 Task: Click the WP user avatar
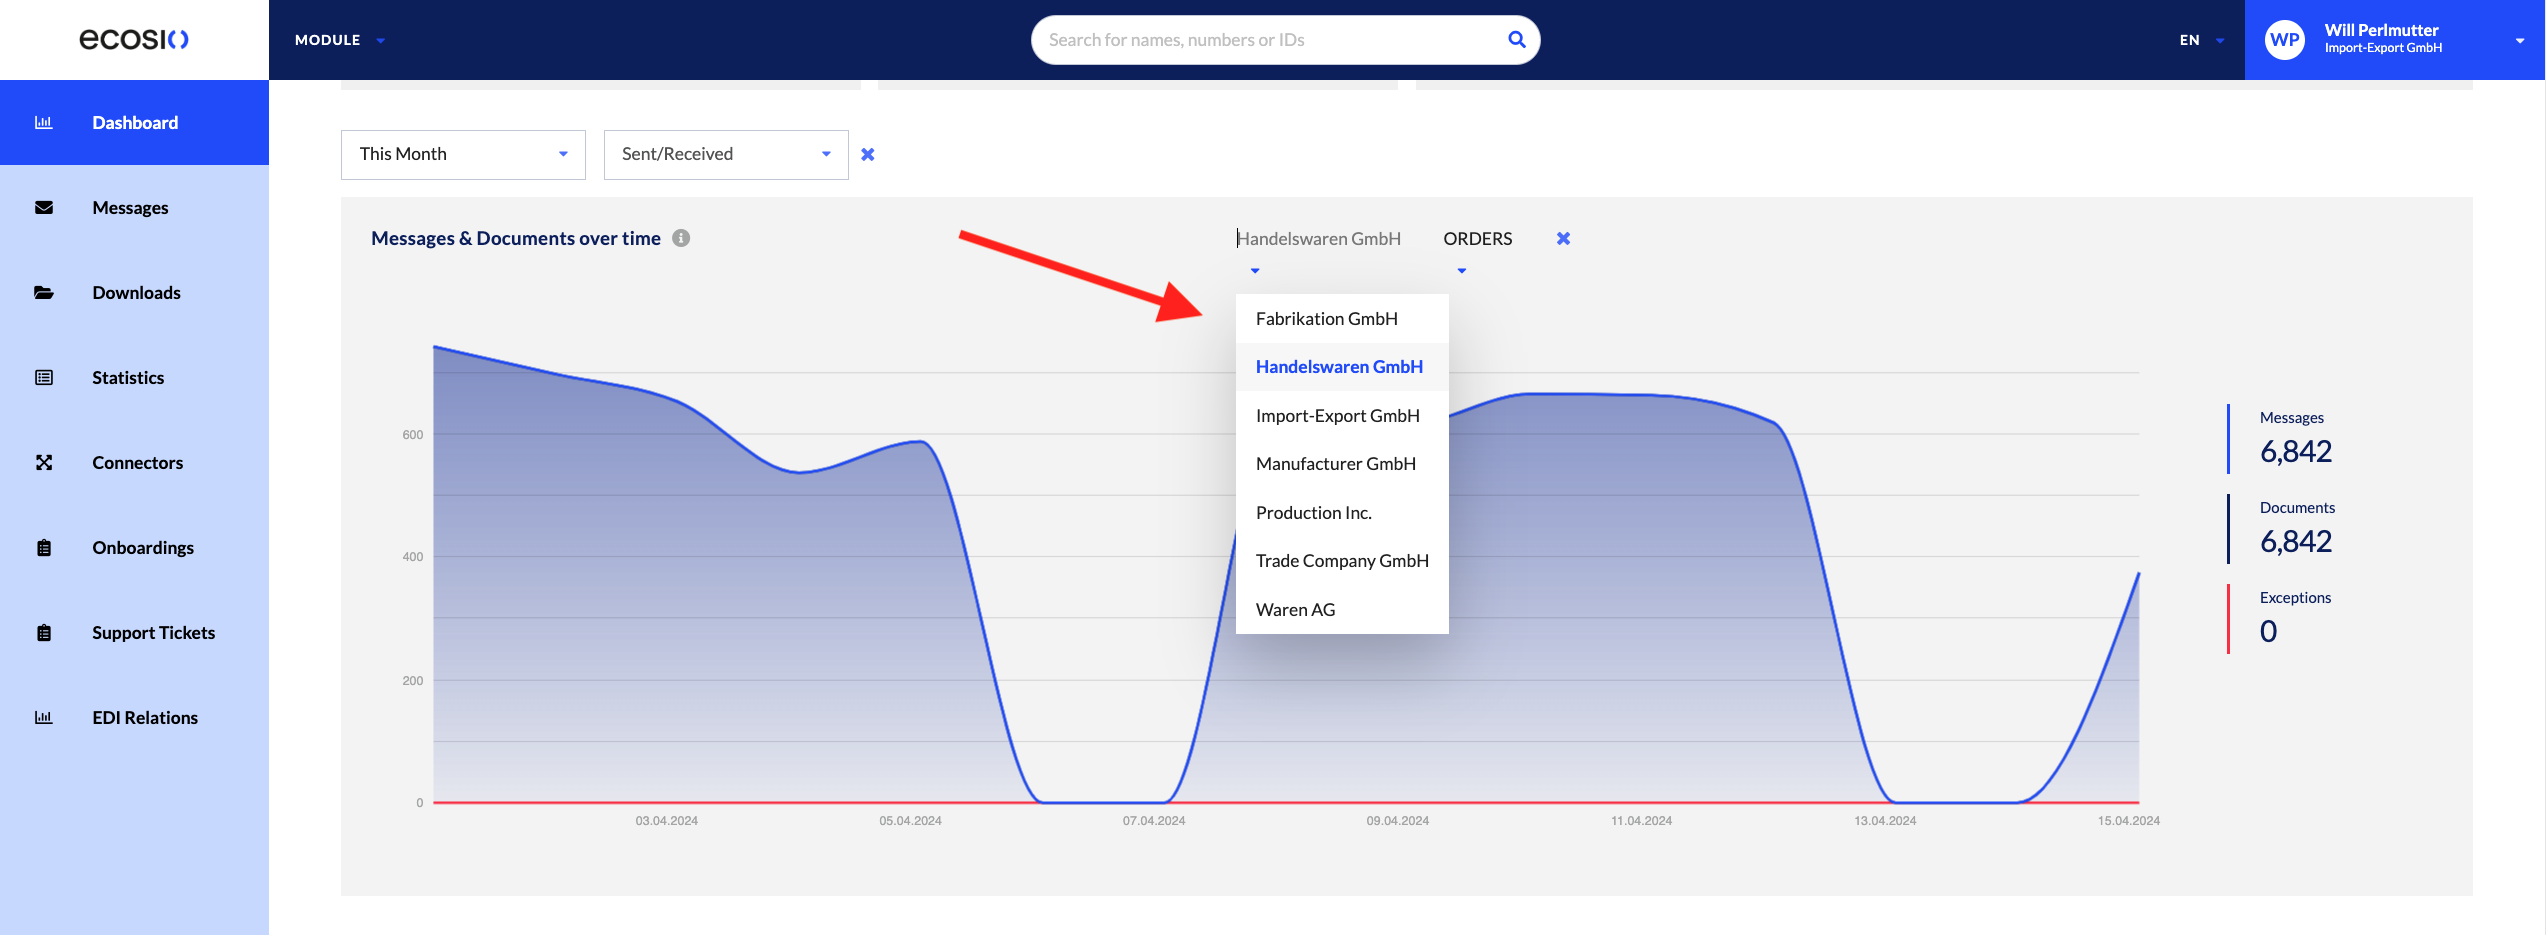click(2284, 40)
